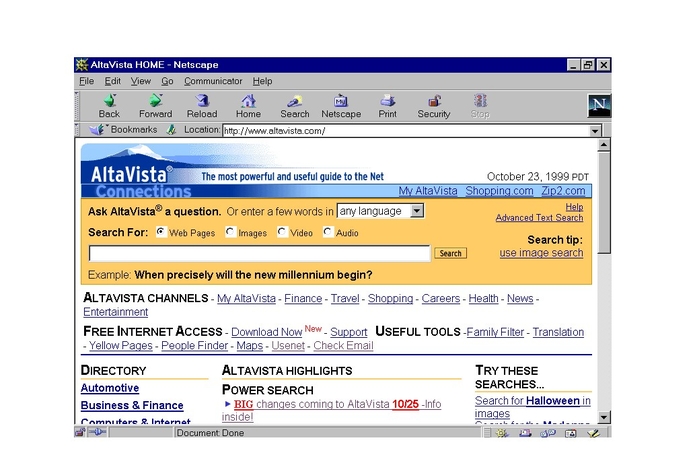The height and width of the screenshot is (461, 693).
Task: Select the Audio radio button
Action: click(x=327, y=232)
